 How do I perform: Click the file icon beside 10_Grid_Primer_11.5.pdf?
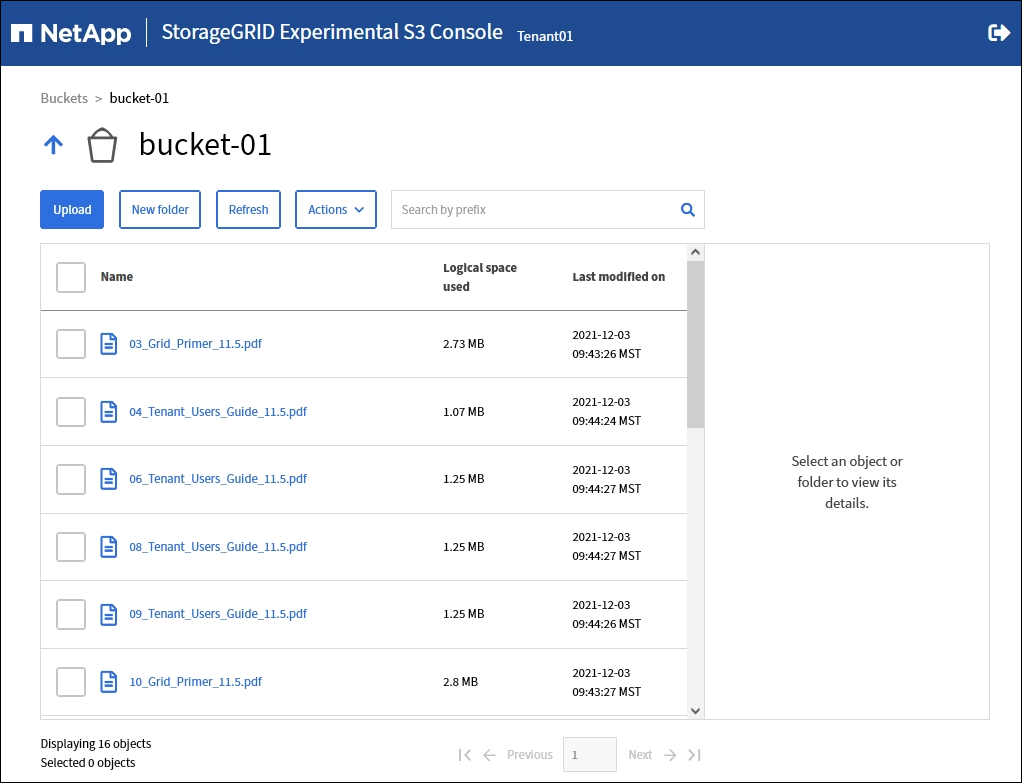(x=109, y=682)
